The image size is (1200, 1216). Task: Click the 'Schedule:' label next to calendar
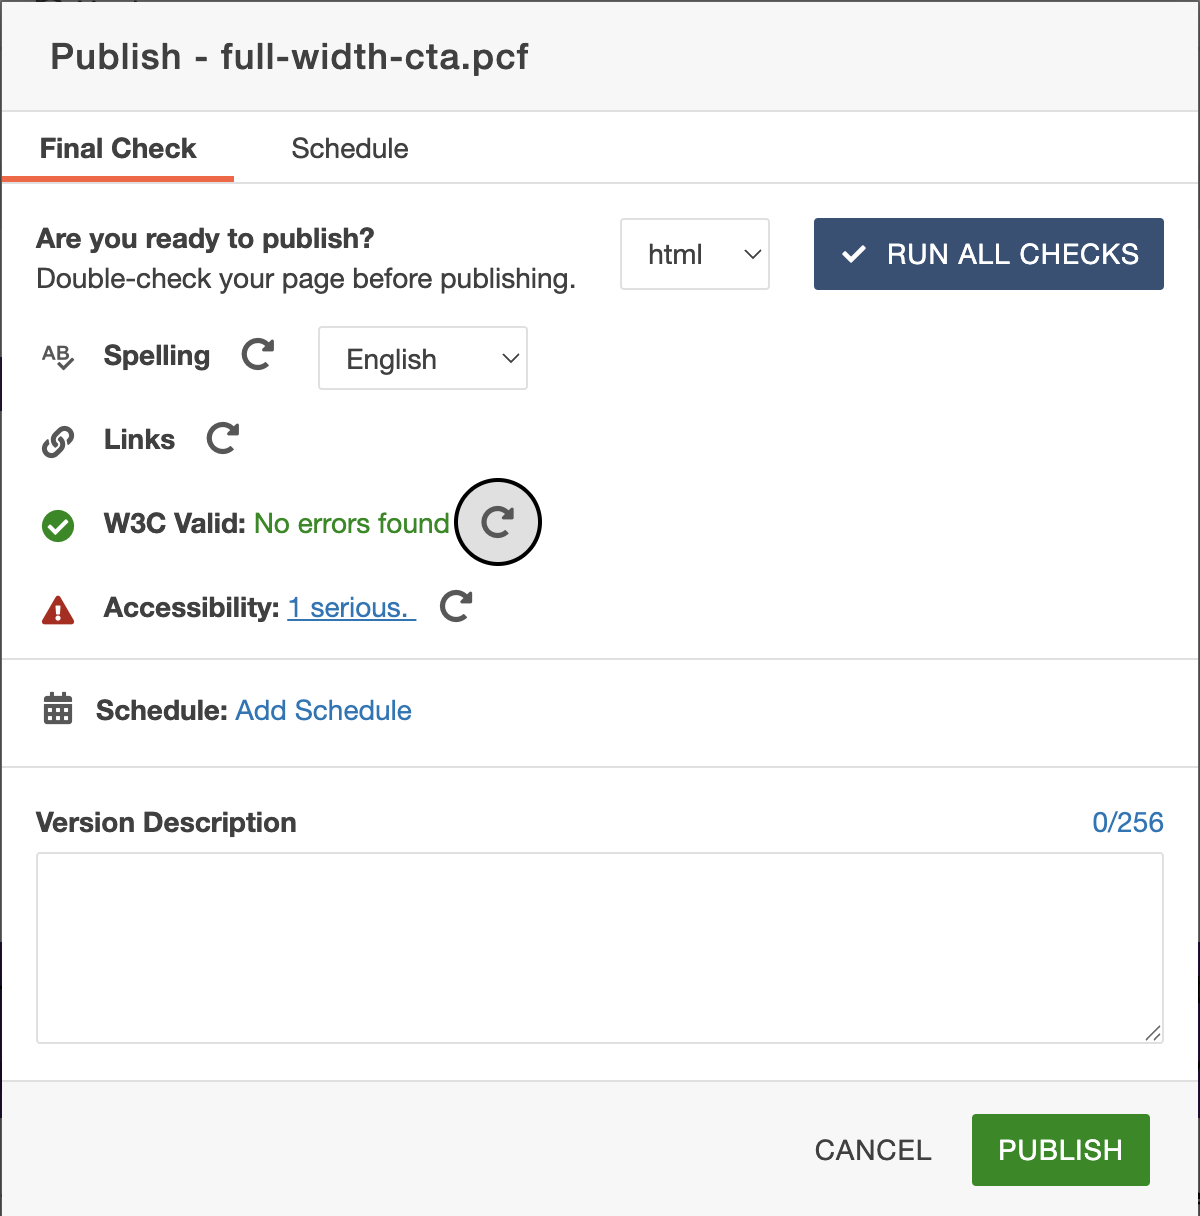coord(162,710)
